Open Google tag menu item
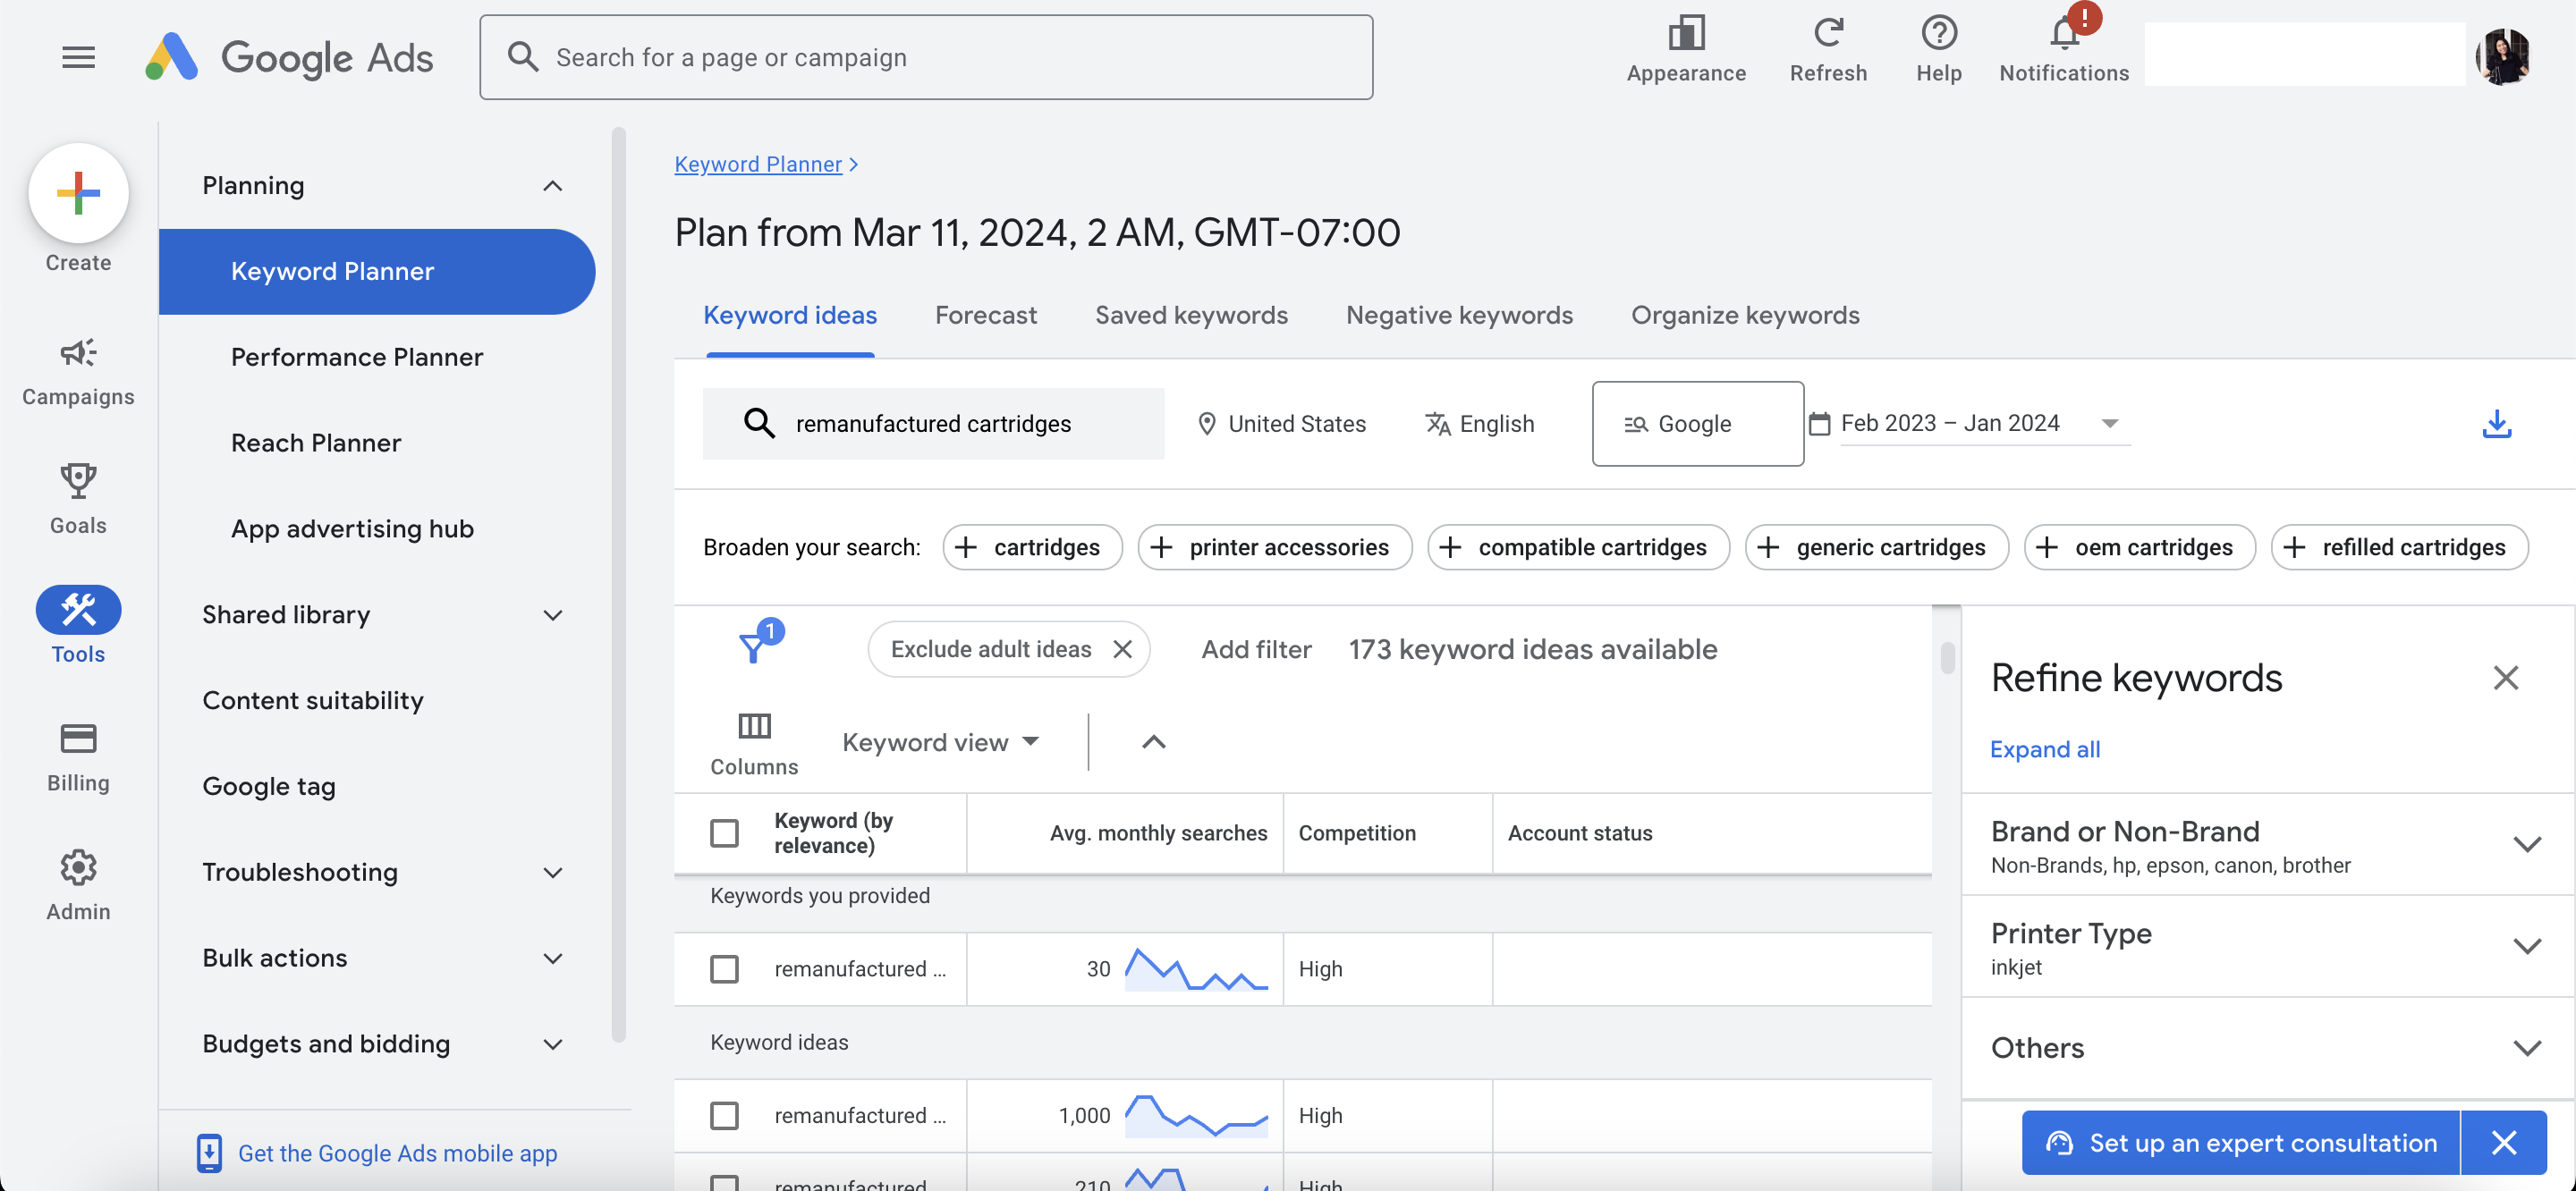 click(x=269, y=787)
